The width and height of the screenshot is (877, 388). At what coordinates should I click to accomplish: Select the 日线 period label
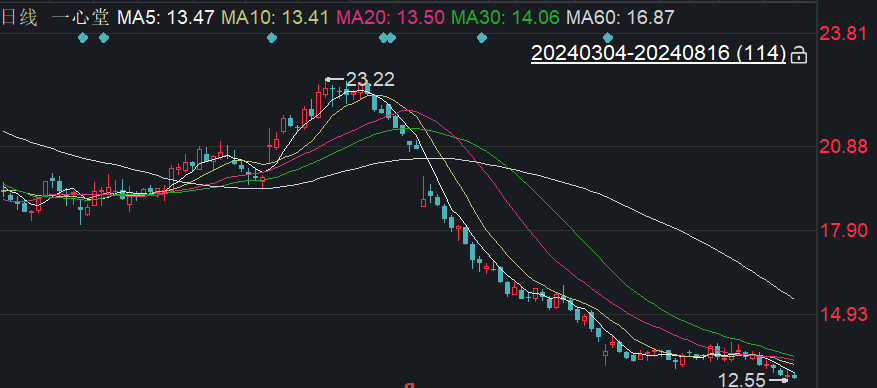[x=18, y=17]
